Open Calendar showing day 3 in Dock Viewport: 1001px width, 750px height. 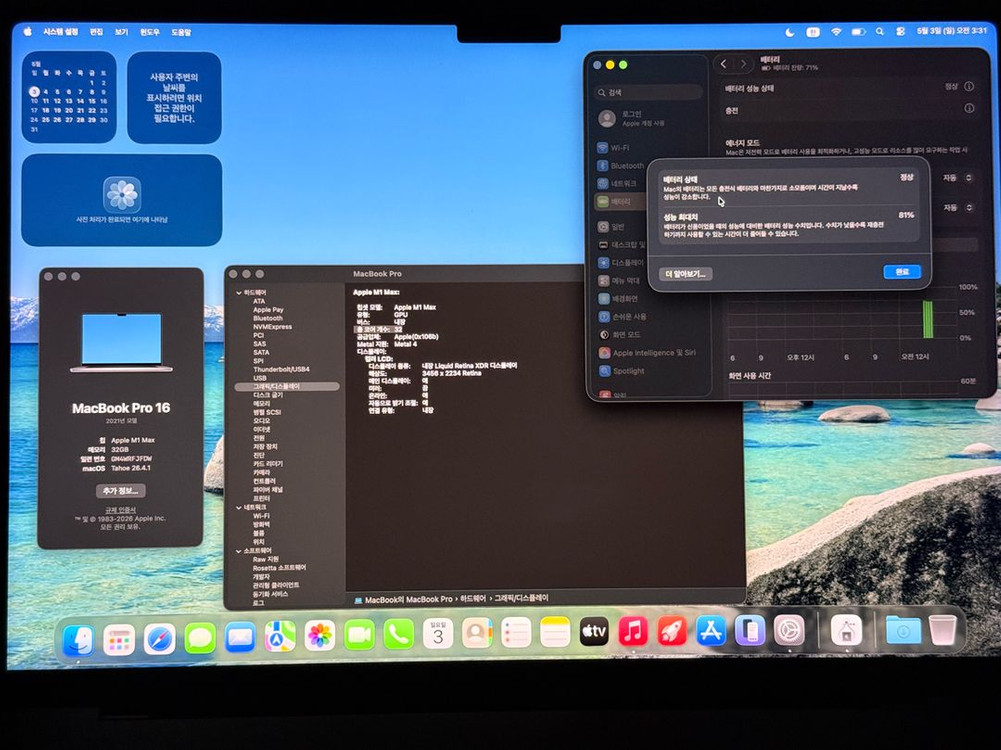438,633
